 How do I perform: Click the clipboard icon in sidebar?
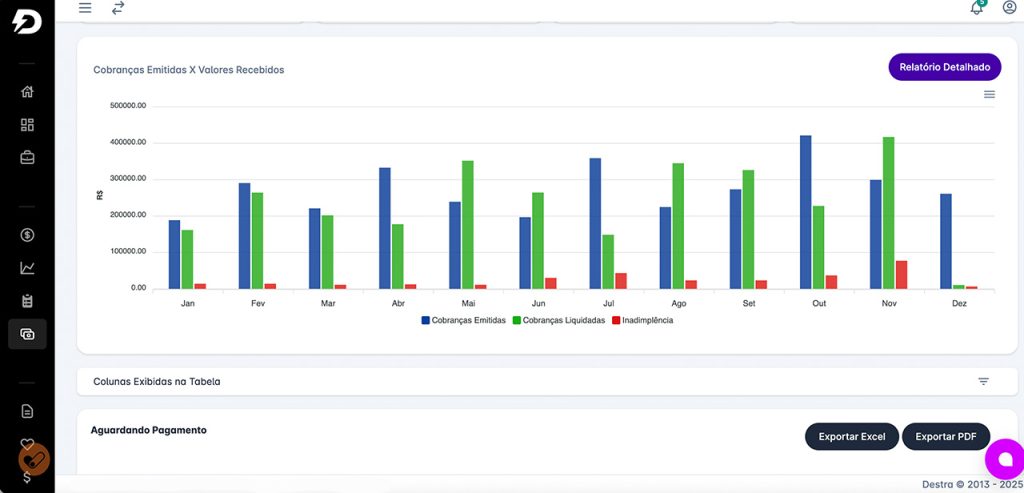coord(27,301)
